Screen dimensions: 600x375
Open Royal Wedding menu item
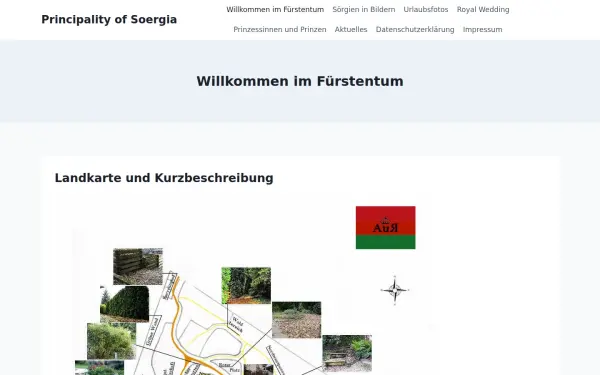click(483, 10)
